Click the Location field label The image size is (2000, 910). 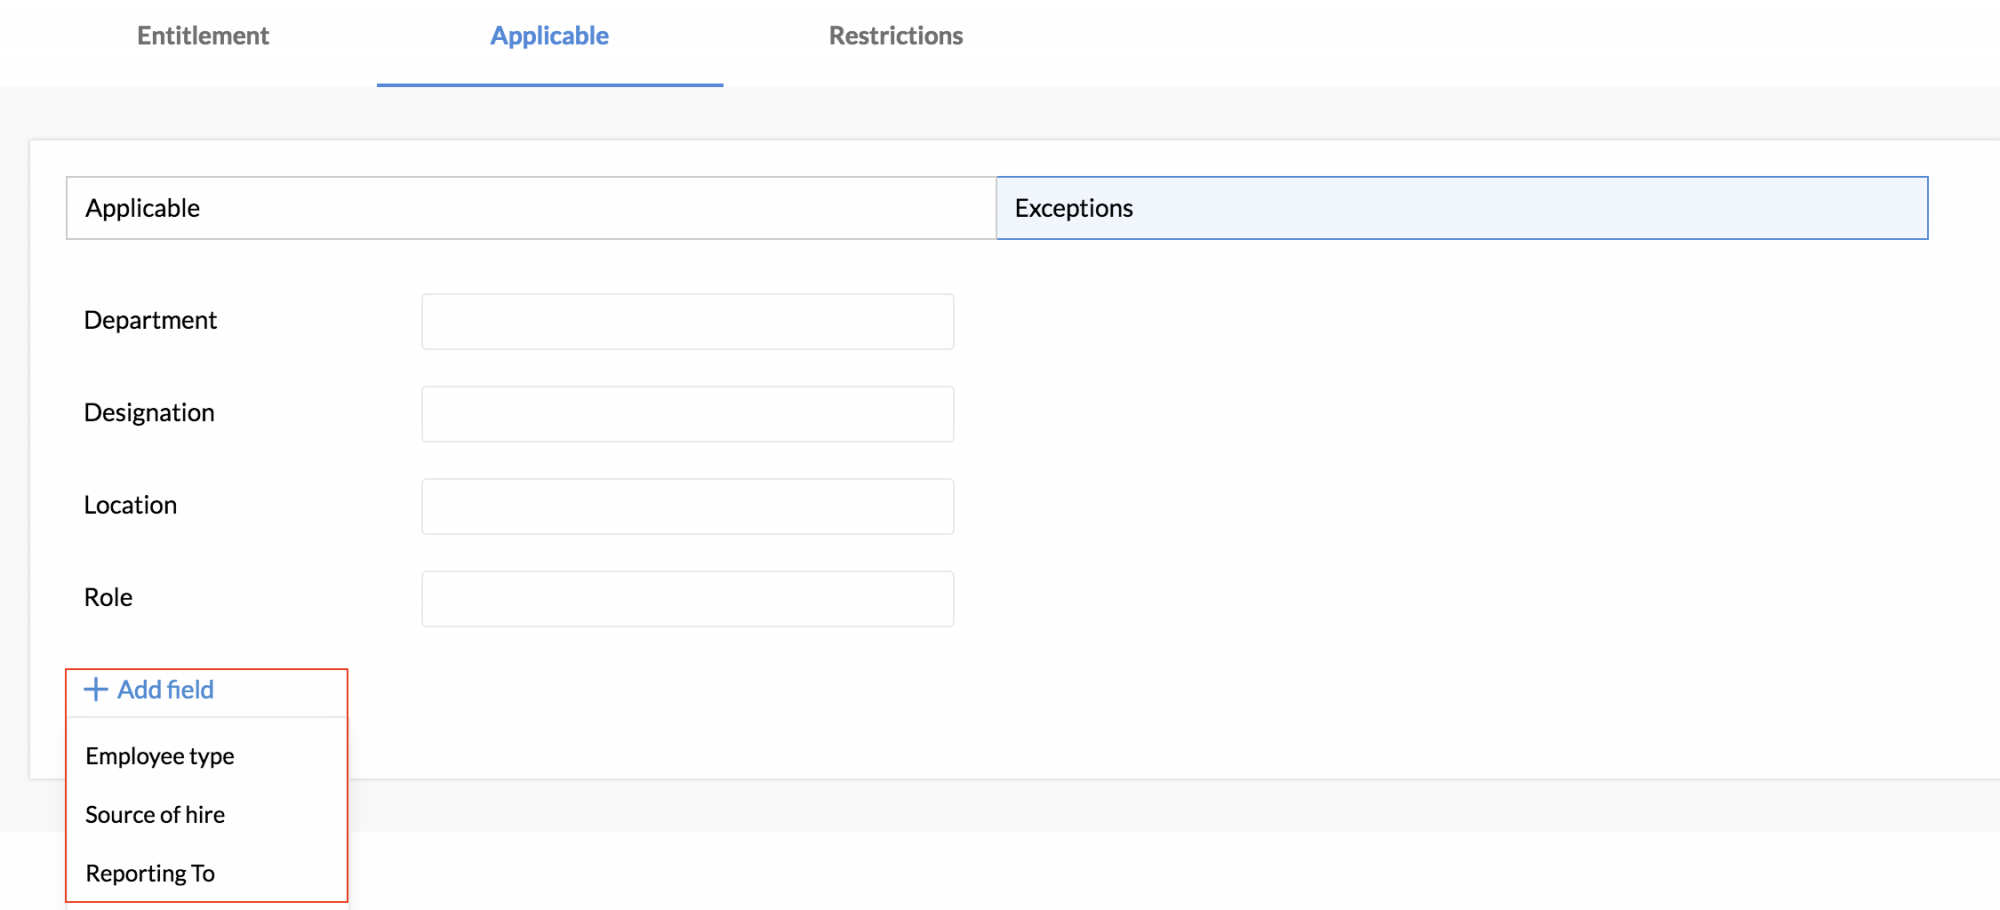[130, 505]
